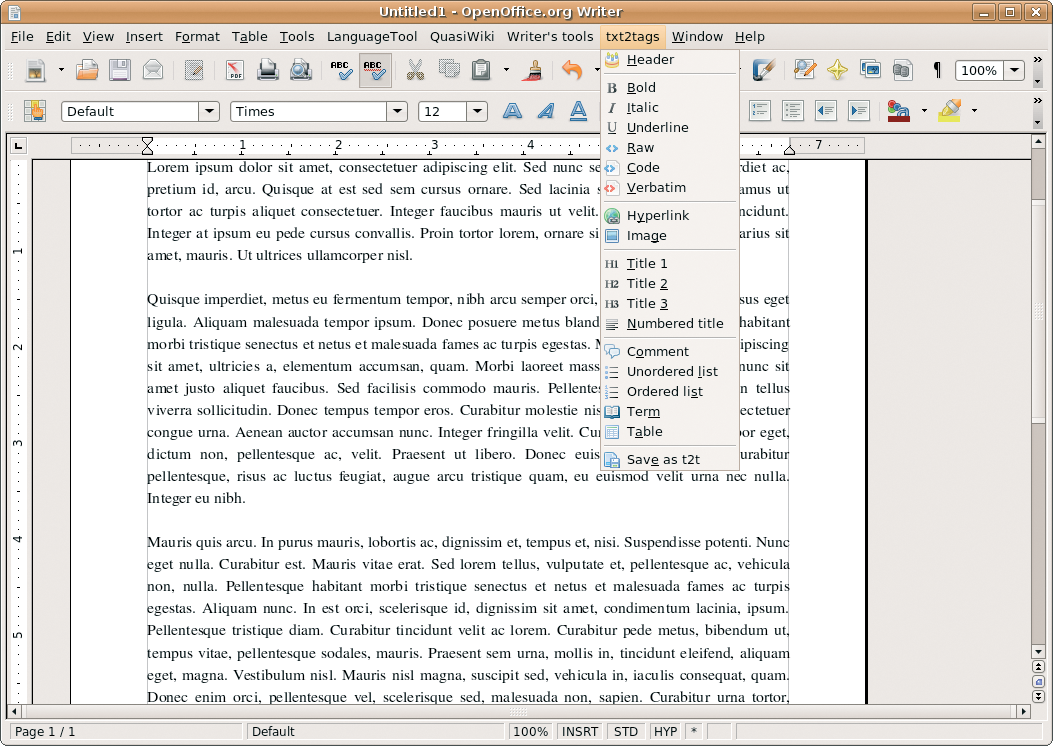This screenshot has width=1053, height=746.
Task: Show hidden standard toolbar buttons via the double chevron
Action: [x=1038, y=58]
